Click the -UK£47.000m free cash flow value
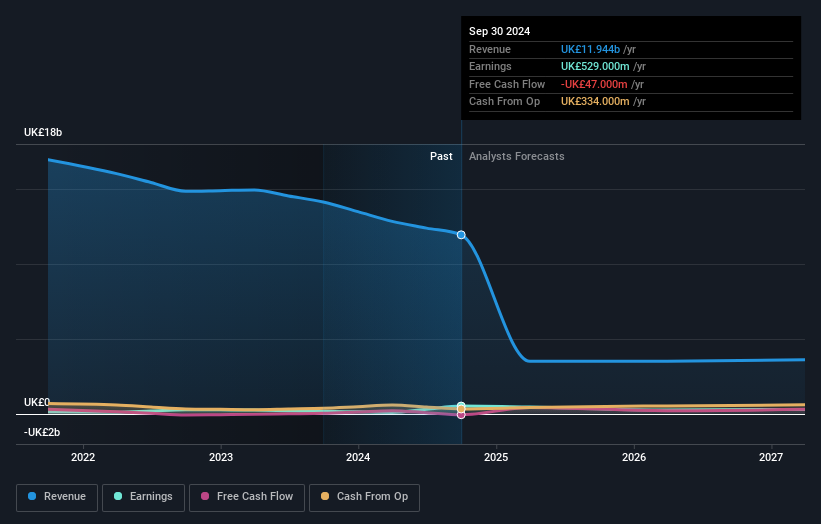This screenshot has width=821, height=524. (x=594, y=84)
